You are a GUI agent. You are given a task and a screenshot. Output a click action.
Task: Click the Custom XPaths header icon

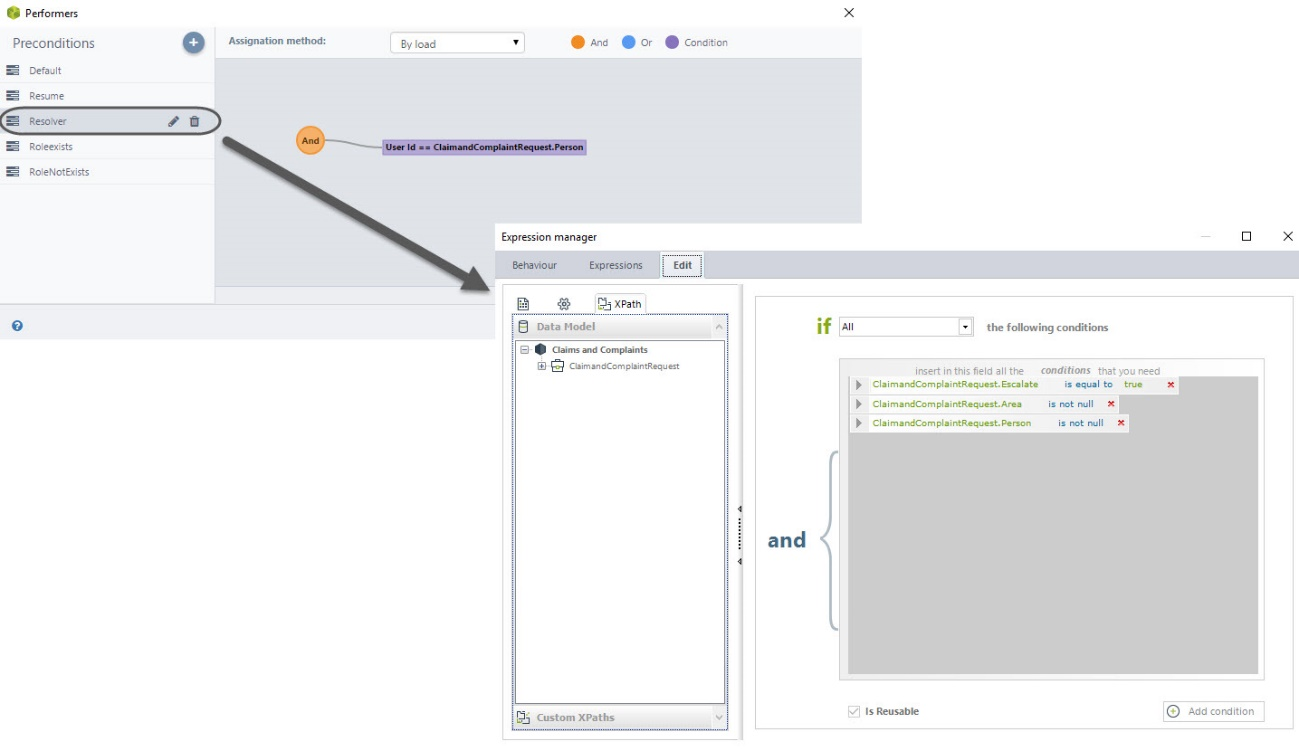(523, 717)
